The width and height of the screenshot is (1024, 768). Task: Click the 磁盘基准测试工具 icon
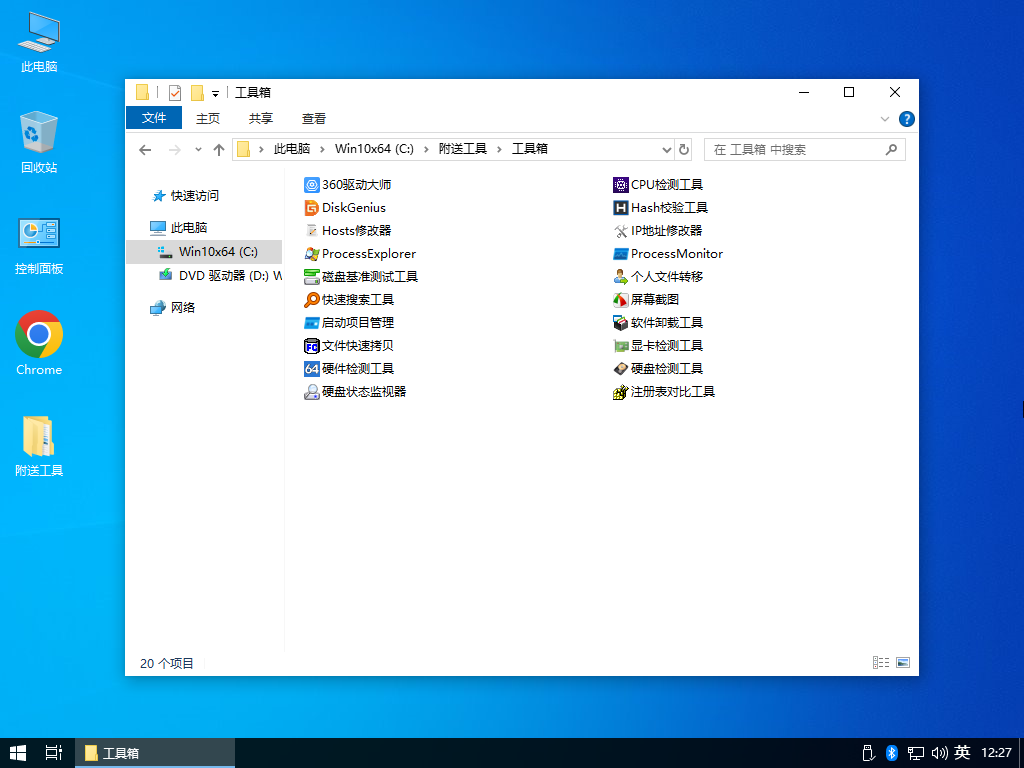tap(312, 277)
